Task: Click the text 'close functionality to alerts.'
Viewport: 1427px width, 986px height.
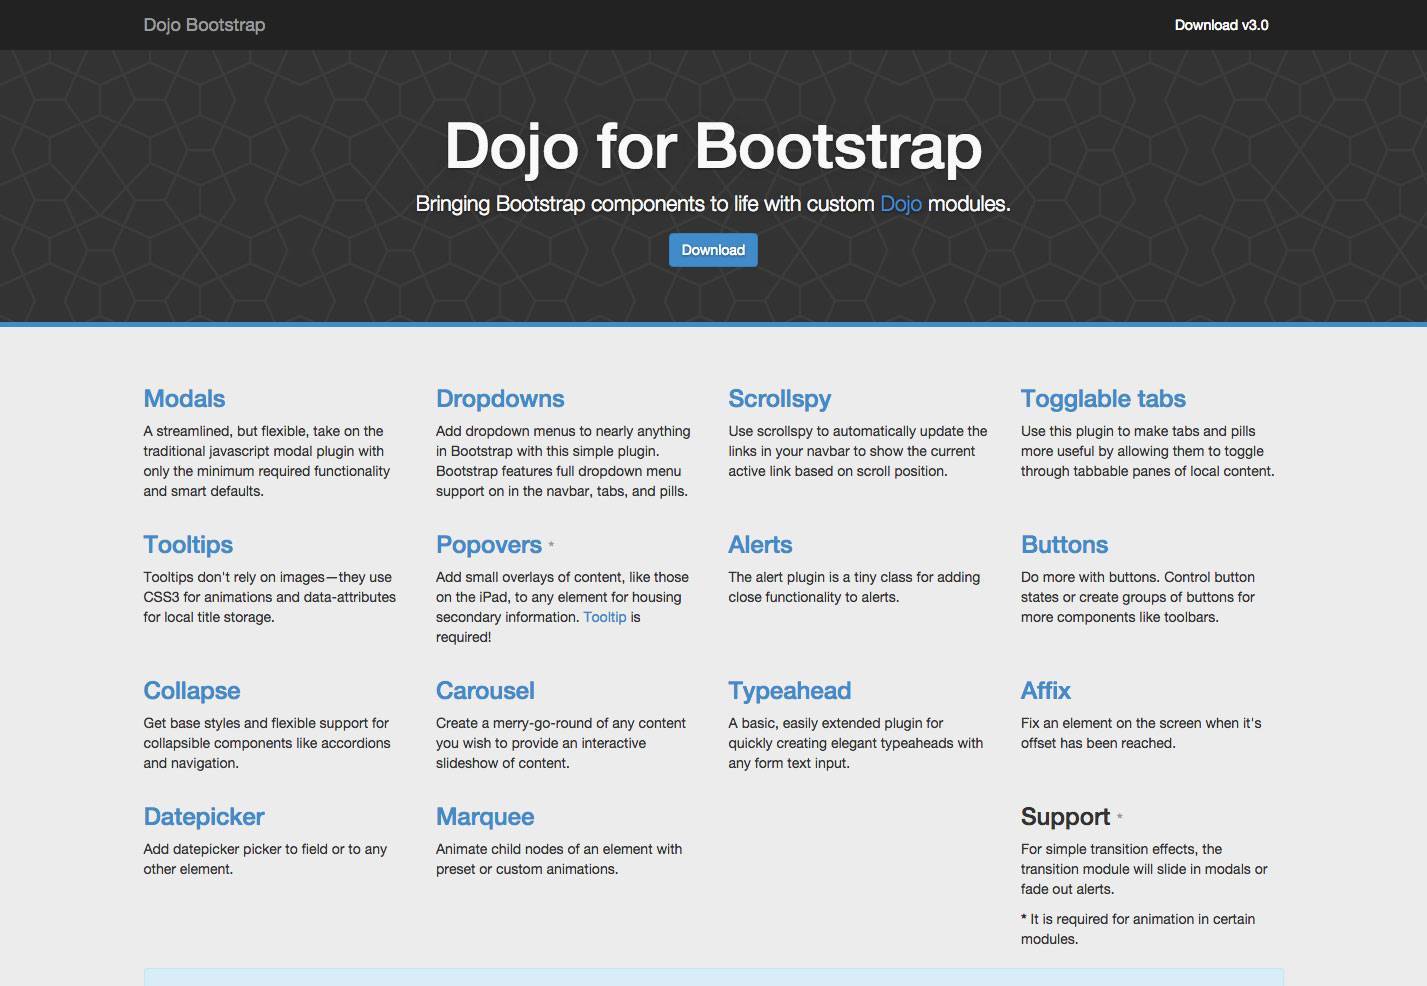Action: 814,597
